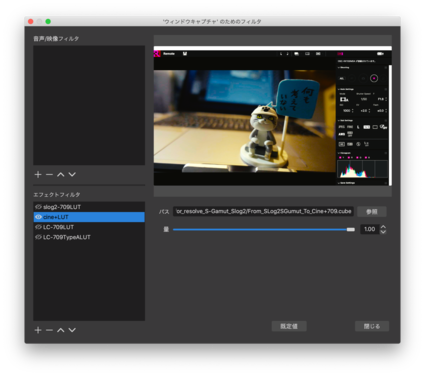Close the filter window with red button

coord(31,21)
